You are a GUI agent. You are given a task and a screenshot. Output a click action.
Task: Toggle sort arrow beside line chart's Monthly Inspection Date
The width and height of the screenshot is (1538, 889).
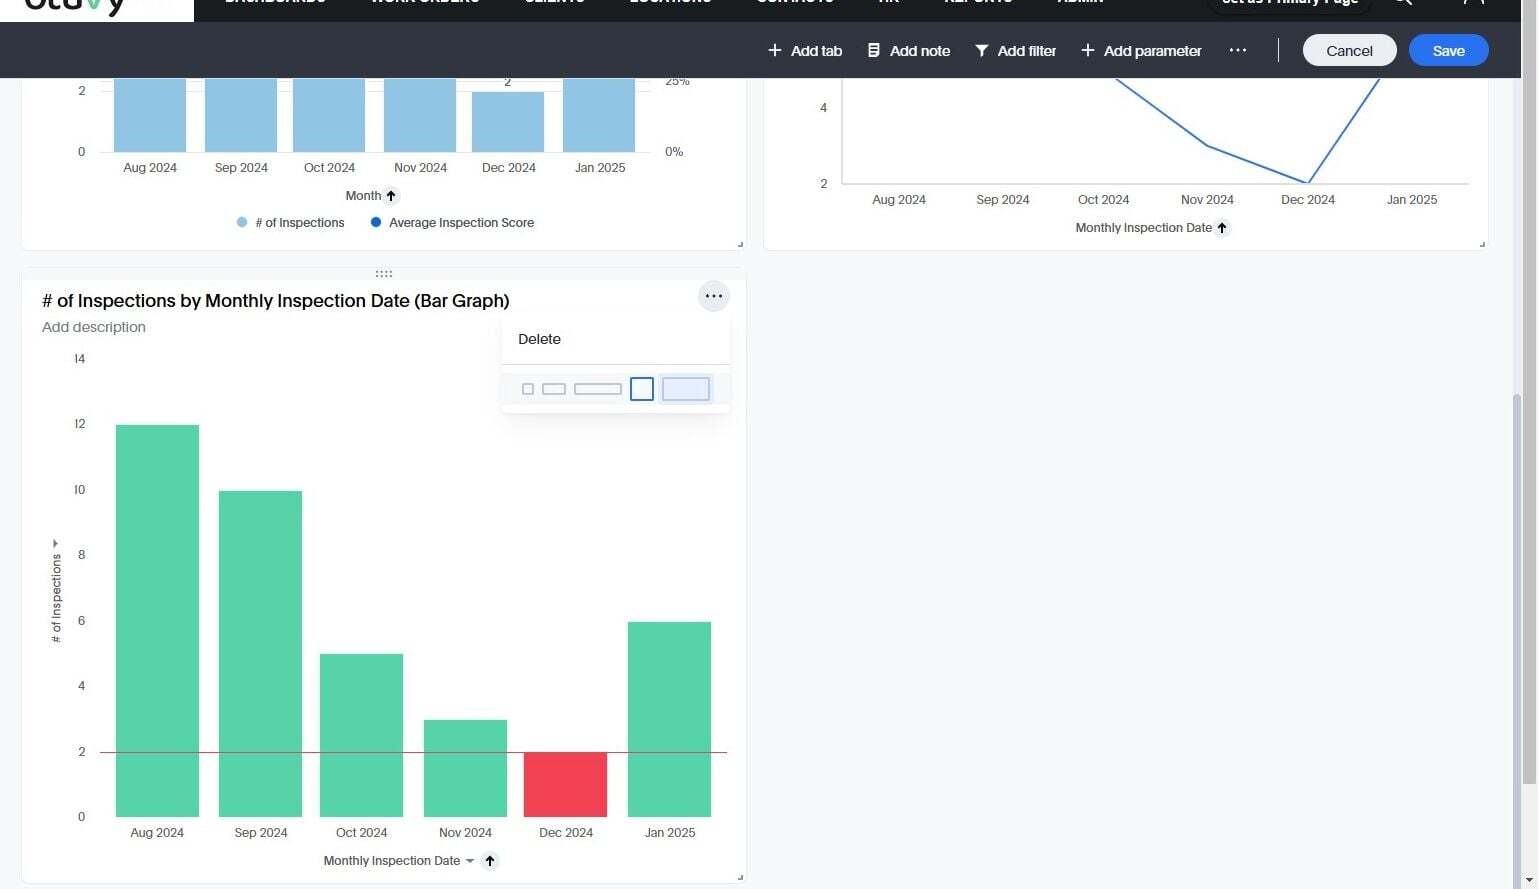click(1222, 228)
